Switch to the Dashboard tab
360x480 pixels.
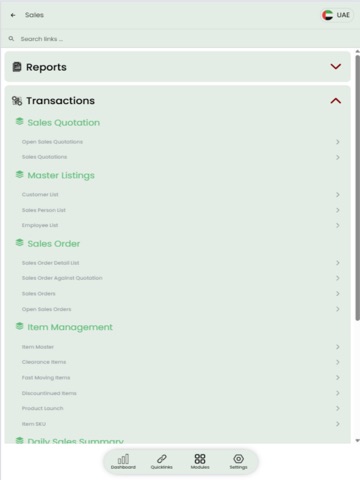tap(123, 462)
